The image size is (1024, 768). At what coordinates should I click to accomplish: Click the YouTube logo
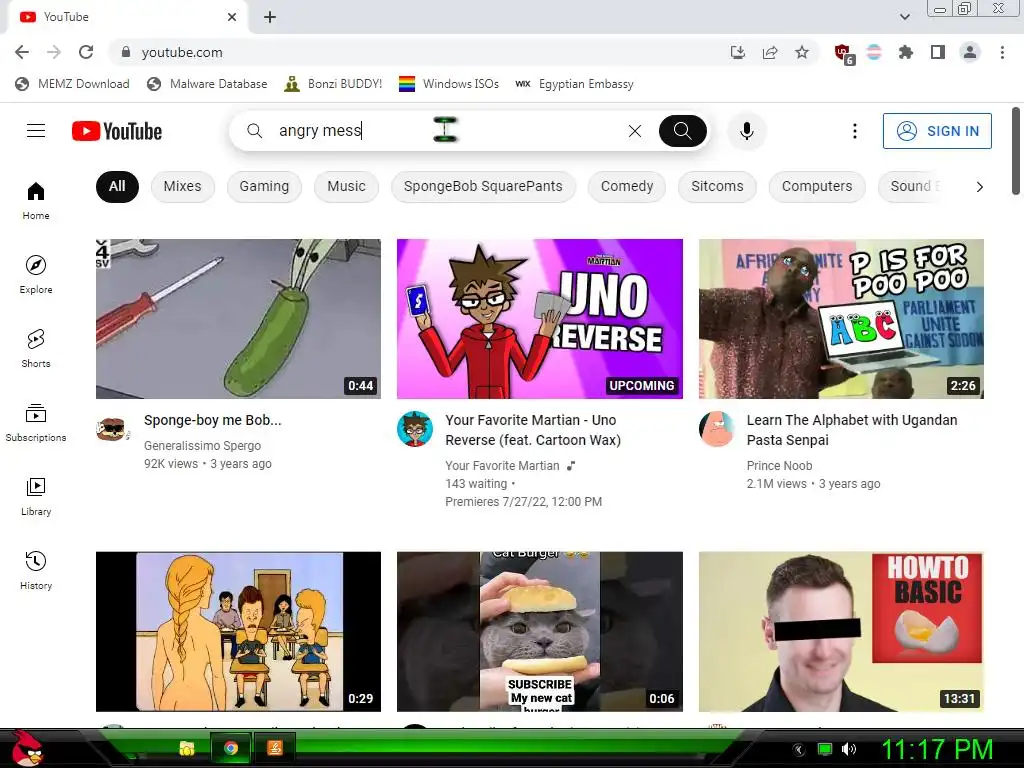click(x=117, y=131)
